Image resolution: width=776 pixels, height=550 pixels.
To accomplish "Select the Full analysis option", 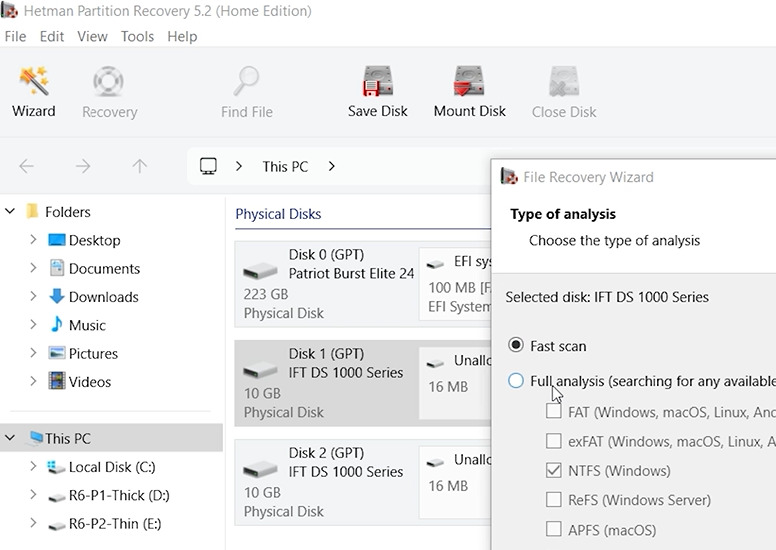I will [x=515, y=380].
